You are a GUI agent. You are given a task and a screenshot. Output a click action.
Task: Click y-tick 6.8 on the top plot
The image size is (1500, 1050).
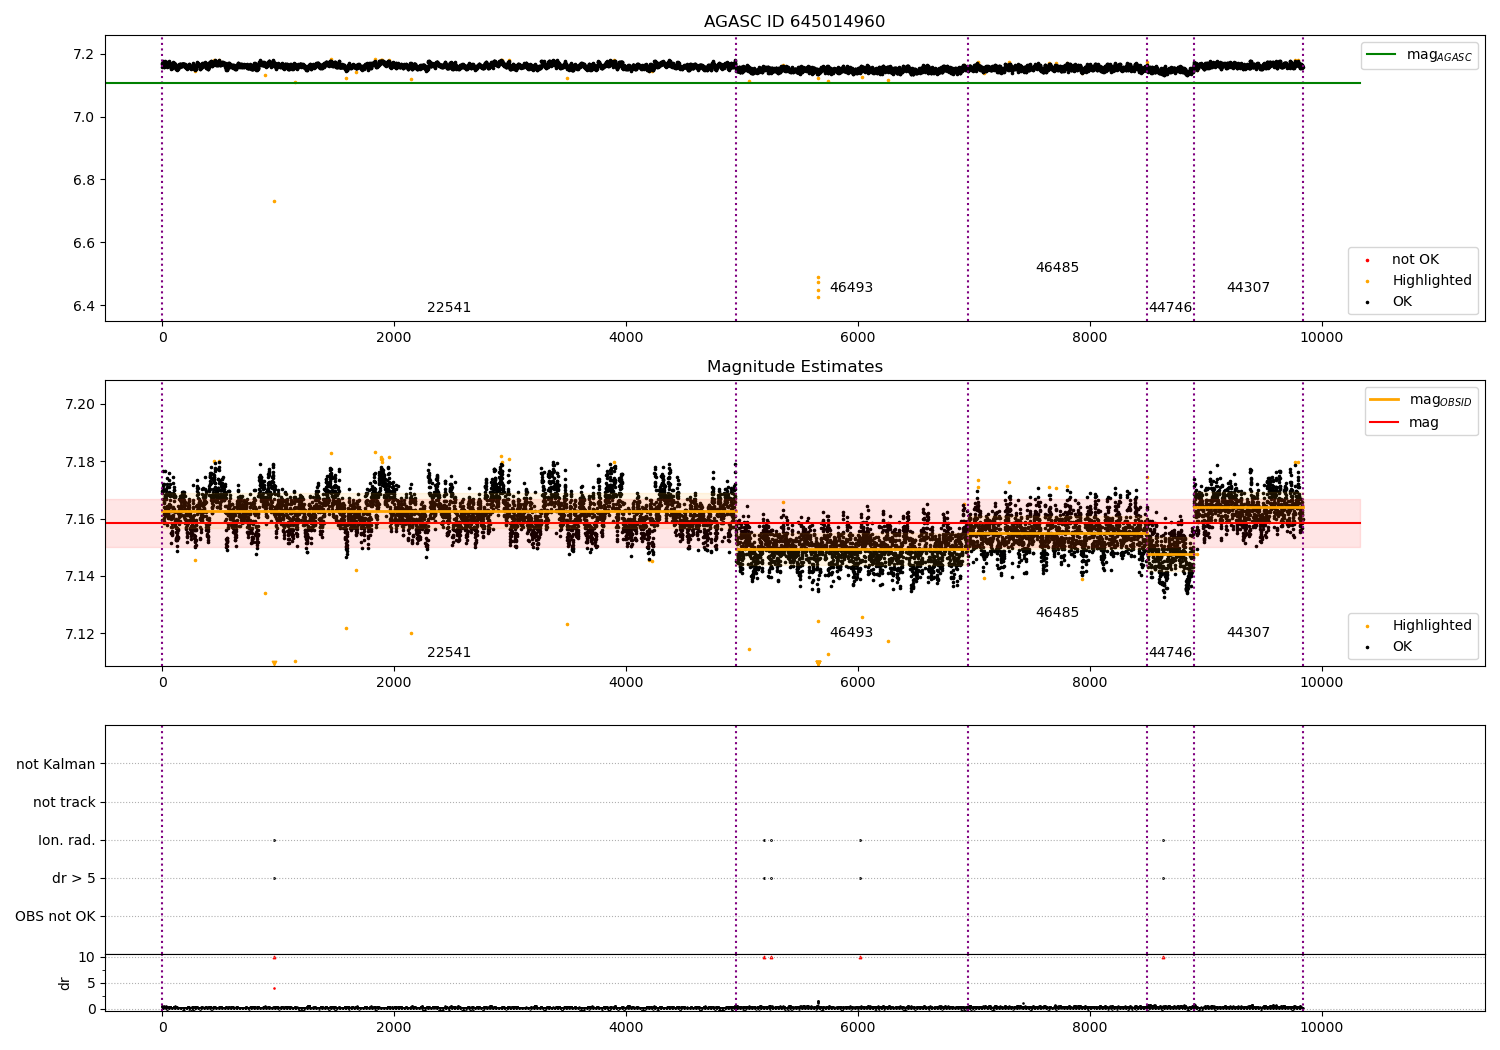pyautogui.click(x=85, y=181)
